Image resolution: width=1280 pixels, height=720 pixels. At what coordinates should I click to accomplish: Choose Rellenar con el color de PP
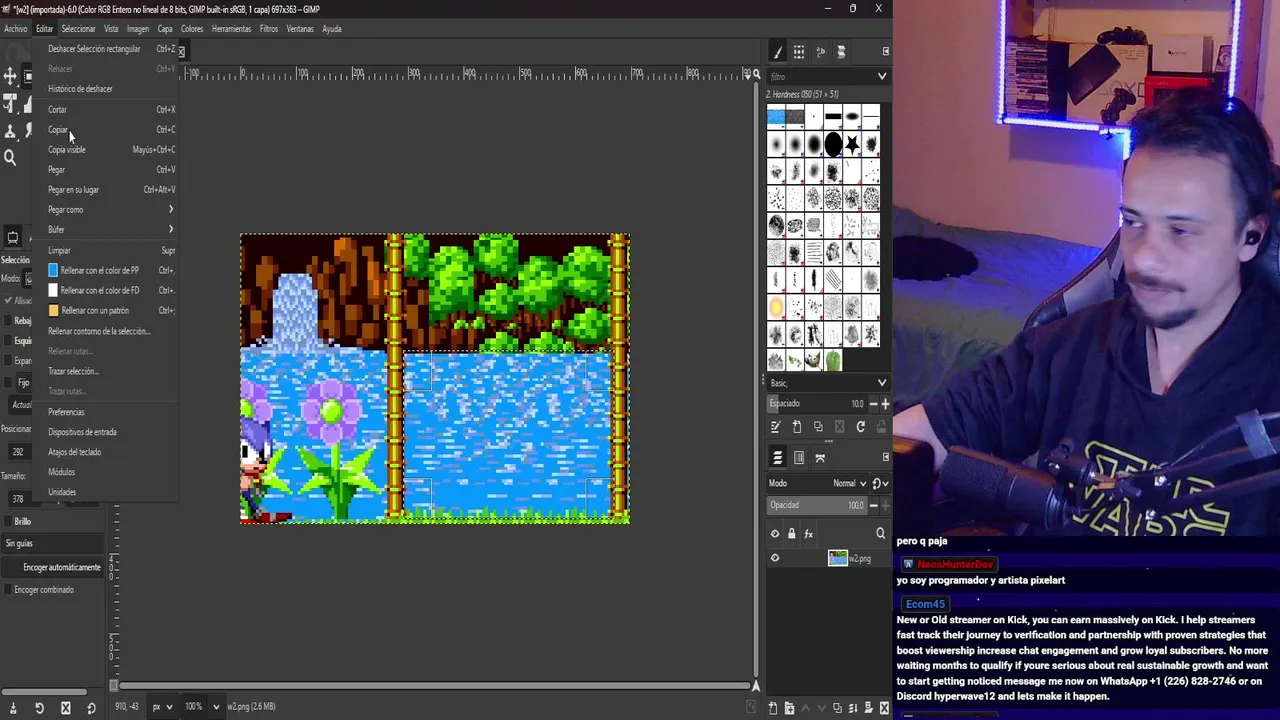[110, 271]
